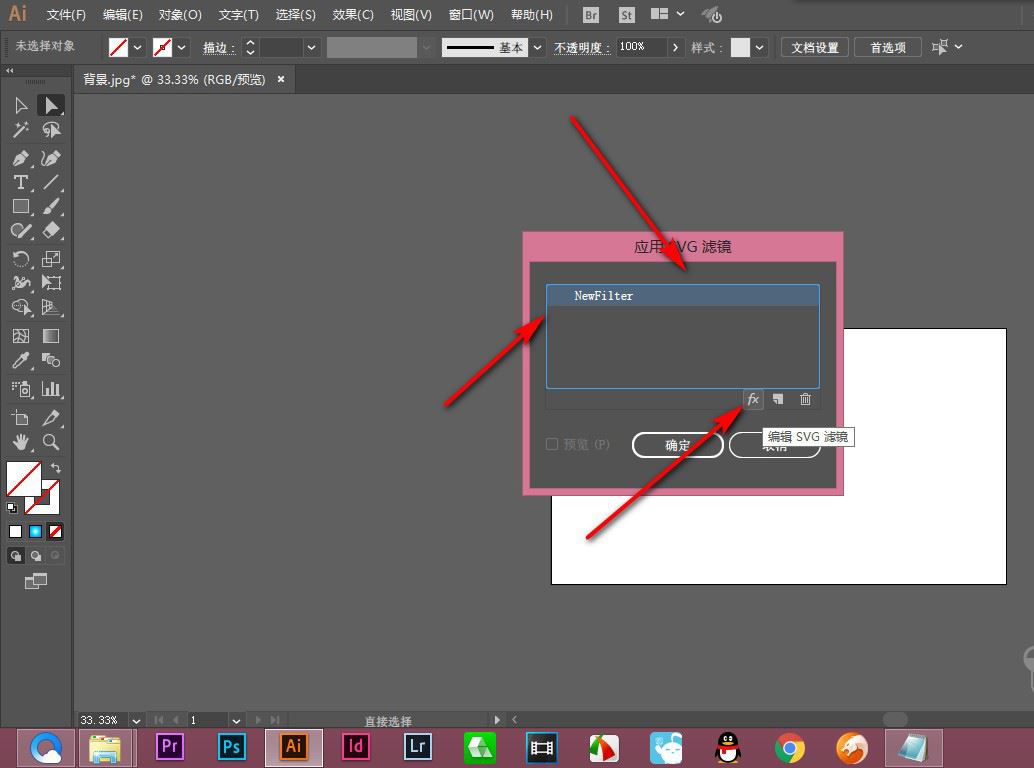
Task: Swap fill and stroke colors
Action: (x=57, y=468)
